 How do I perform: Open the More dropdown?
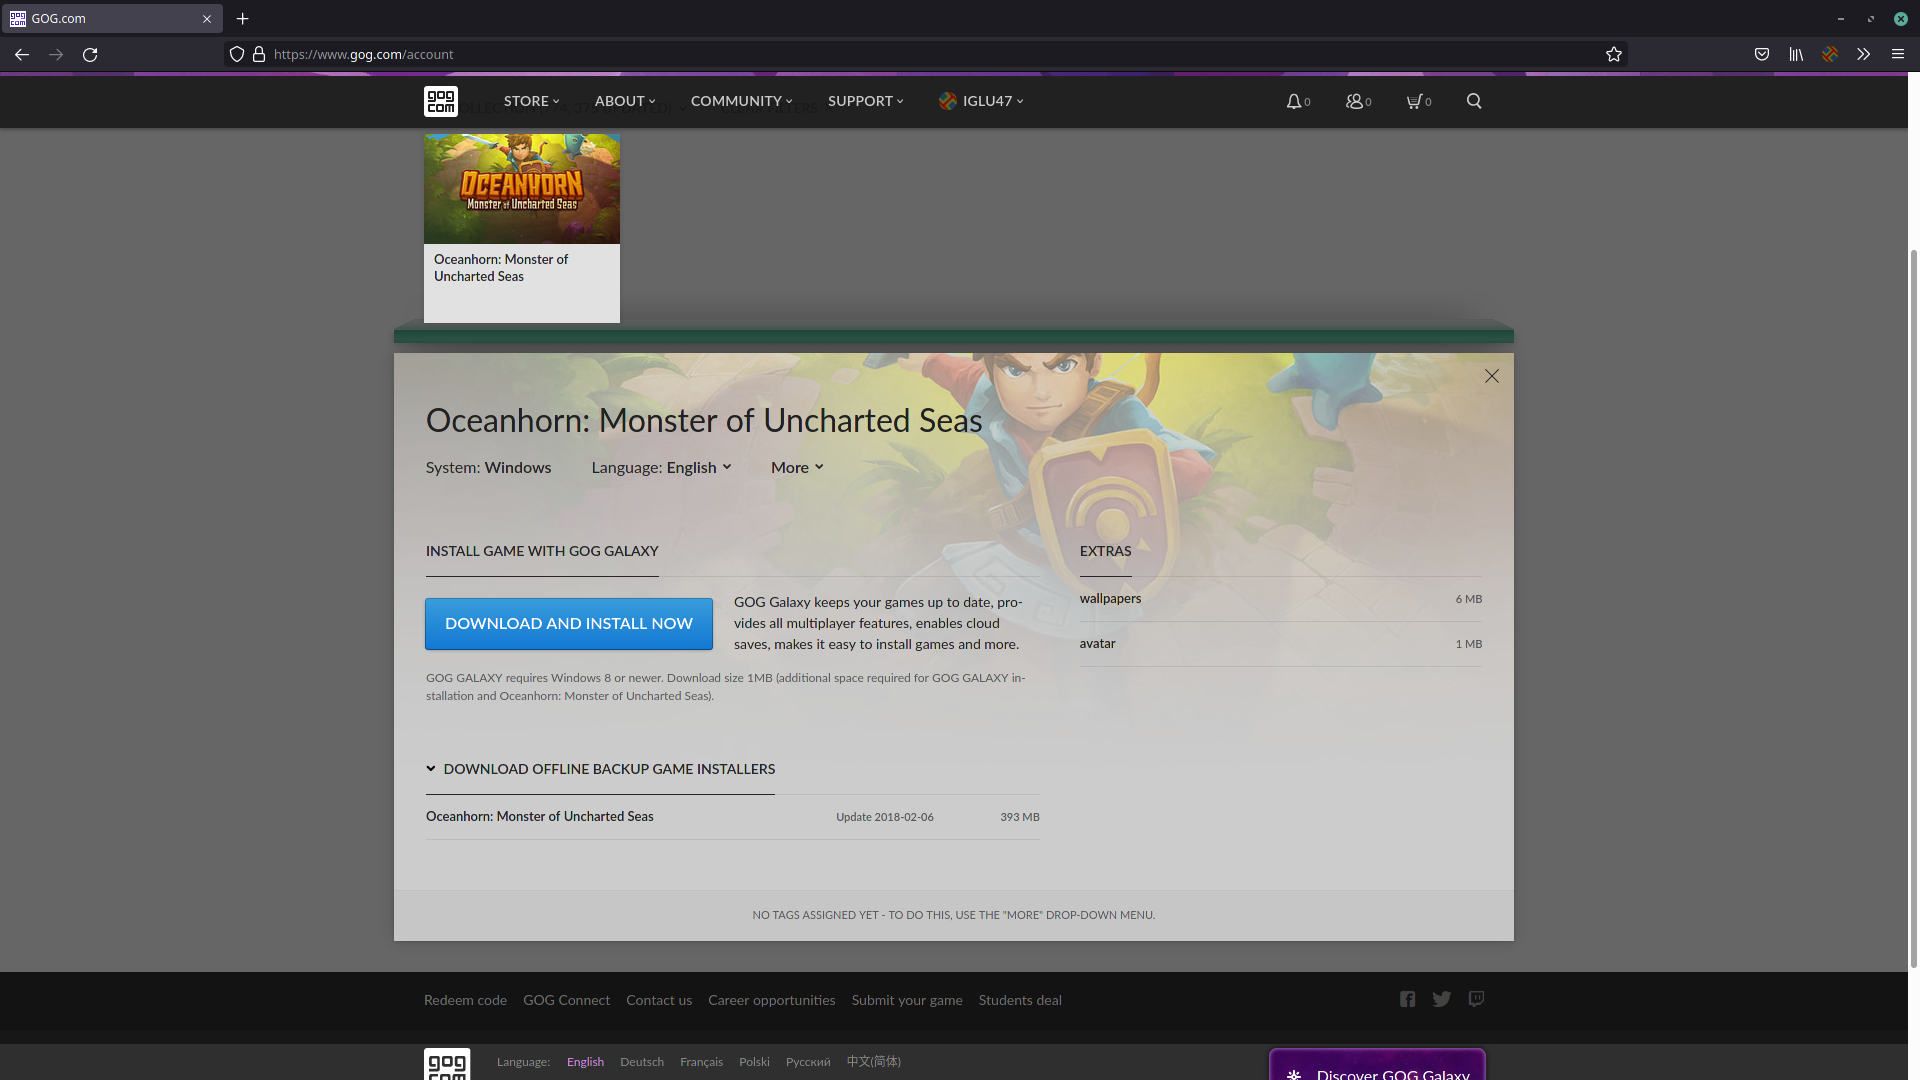coord(797,467)
